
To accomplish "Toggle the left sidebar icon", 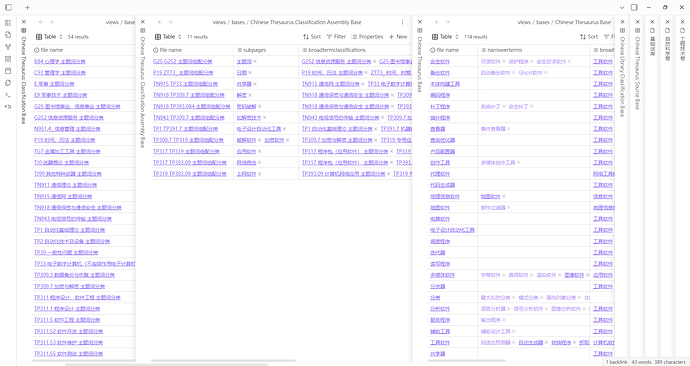I will [8, 7].
